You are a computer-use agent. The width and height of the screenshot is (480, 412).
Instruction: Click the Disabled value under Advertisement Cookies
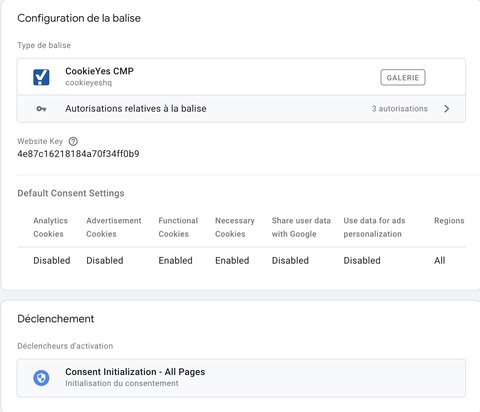coord(105,260)
